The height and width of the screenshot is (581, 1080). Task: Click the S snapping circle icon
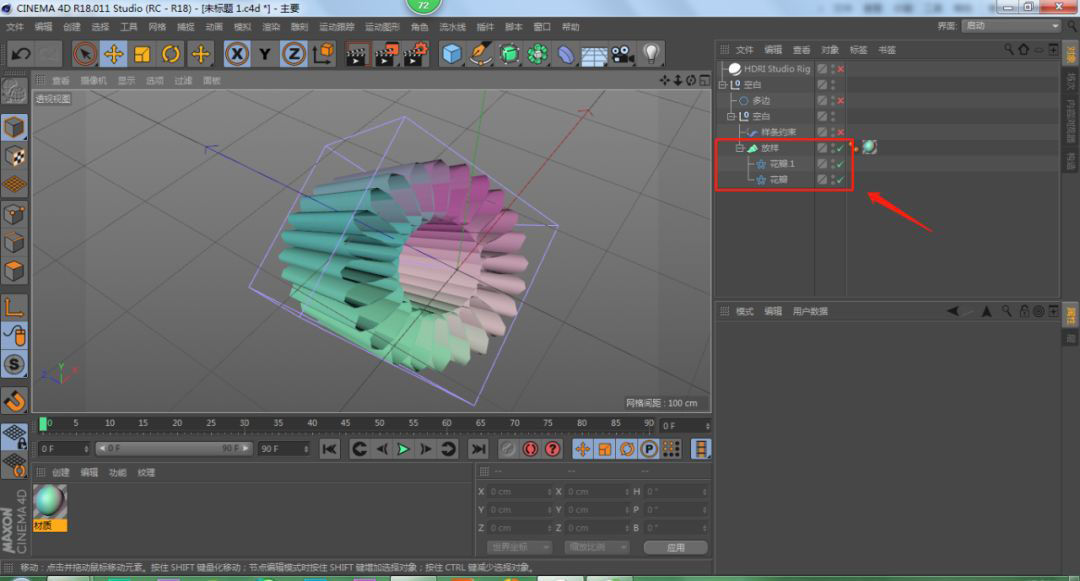point(14,364)
